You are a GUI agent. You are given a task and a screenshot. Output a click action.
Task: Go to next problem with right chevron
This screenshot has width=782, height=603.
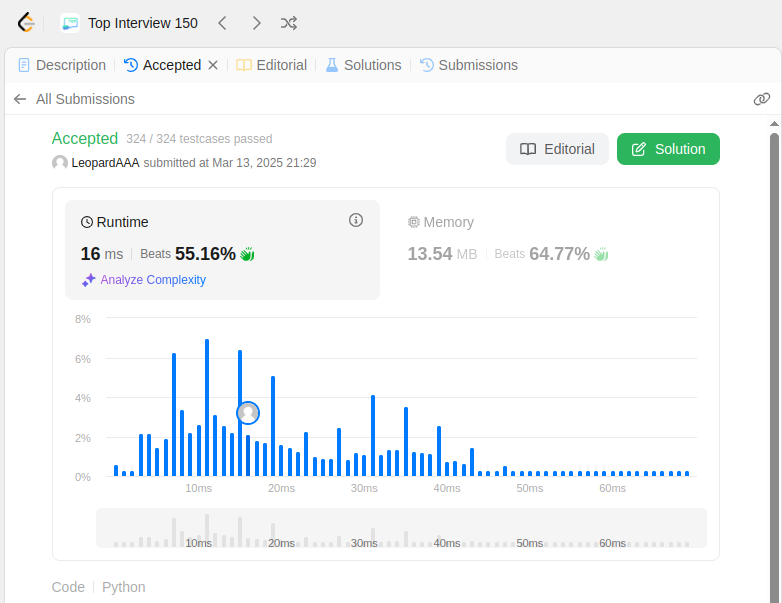[x=256, y=23]
